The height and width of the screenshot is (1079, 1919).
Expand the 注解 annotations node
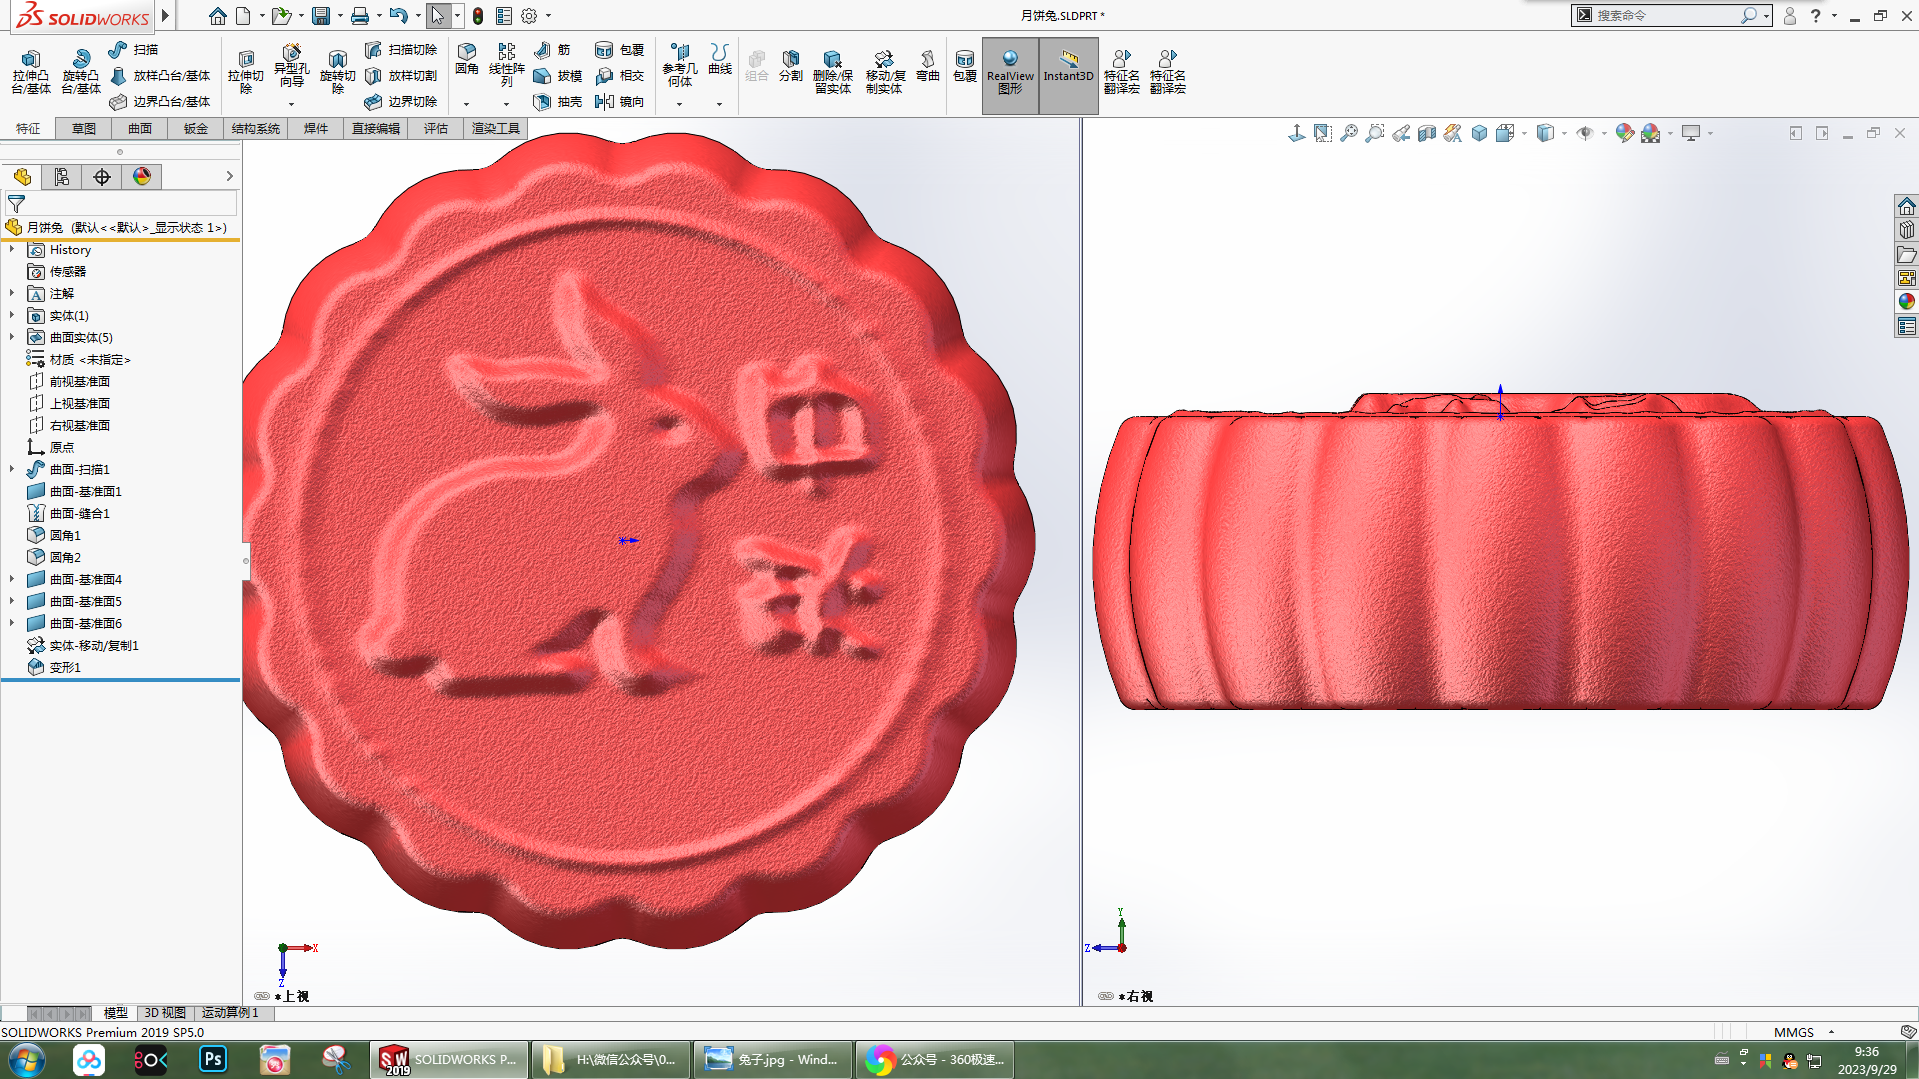(12, 293)
